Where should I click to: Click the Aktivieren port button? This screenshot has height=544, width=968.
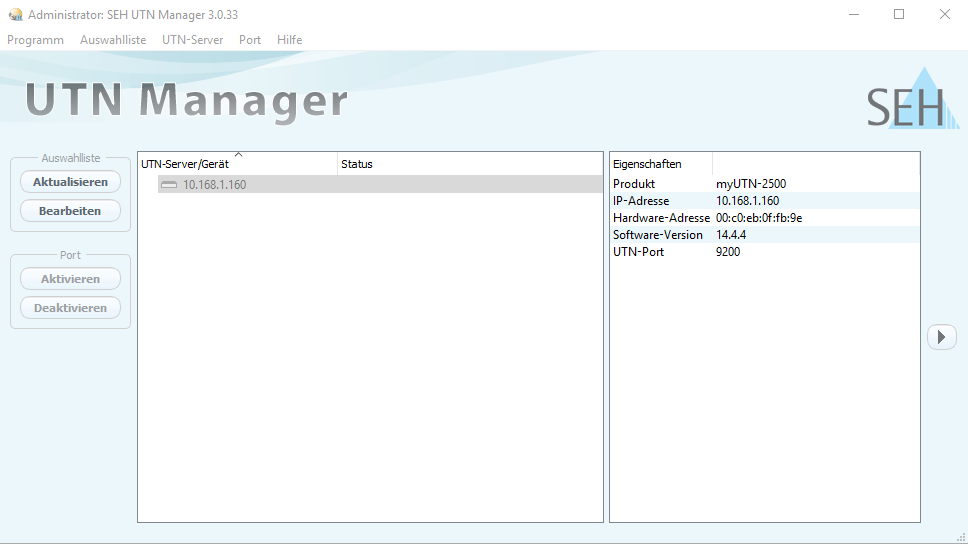70,279
